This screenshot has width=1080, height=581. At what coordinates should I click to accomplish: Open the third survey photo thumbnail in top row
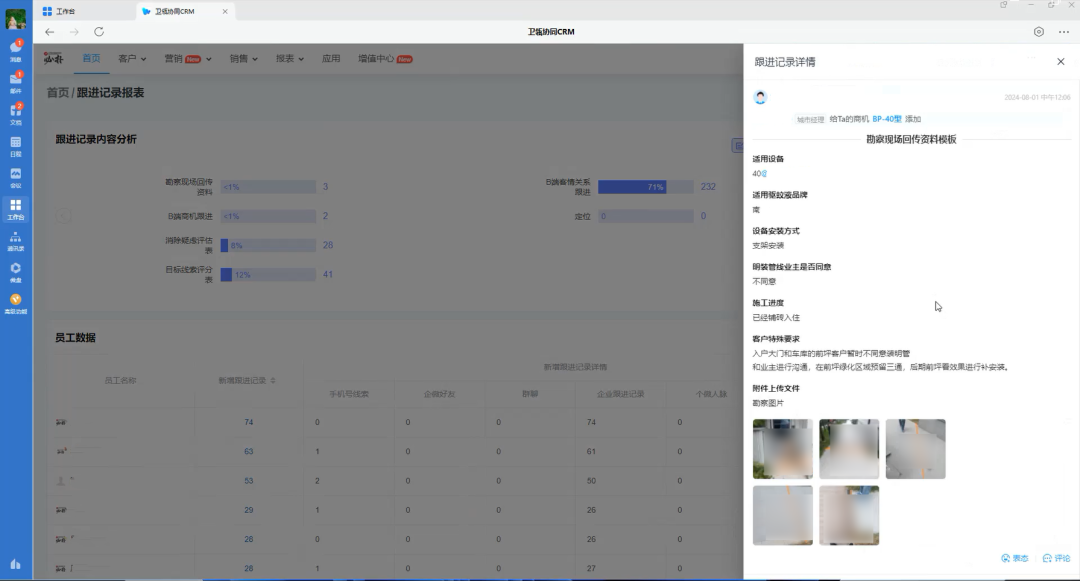pyautogui.click(x=915, y=449)
